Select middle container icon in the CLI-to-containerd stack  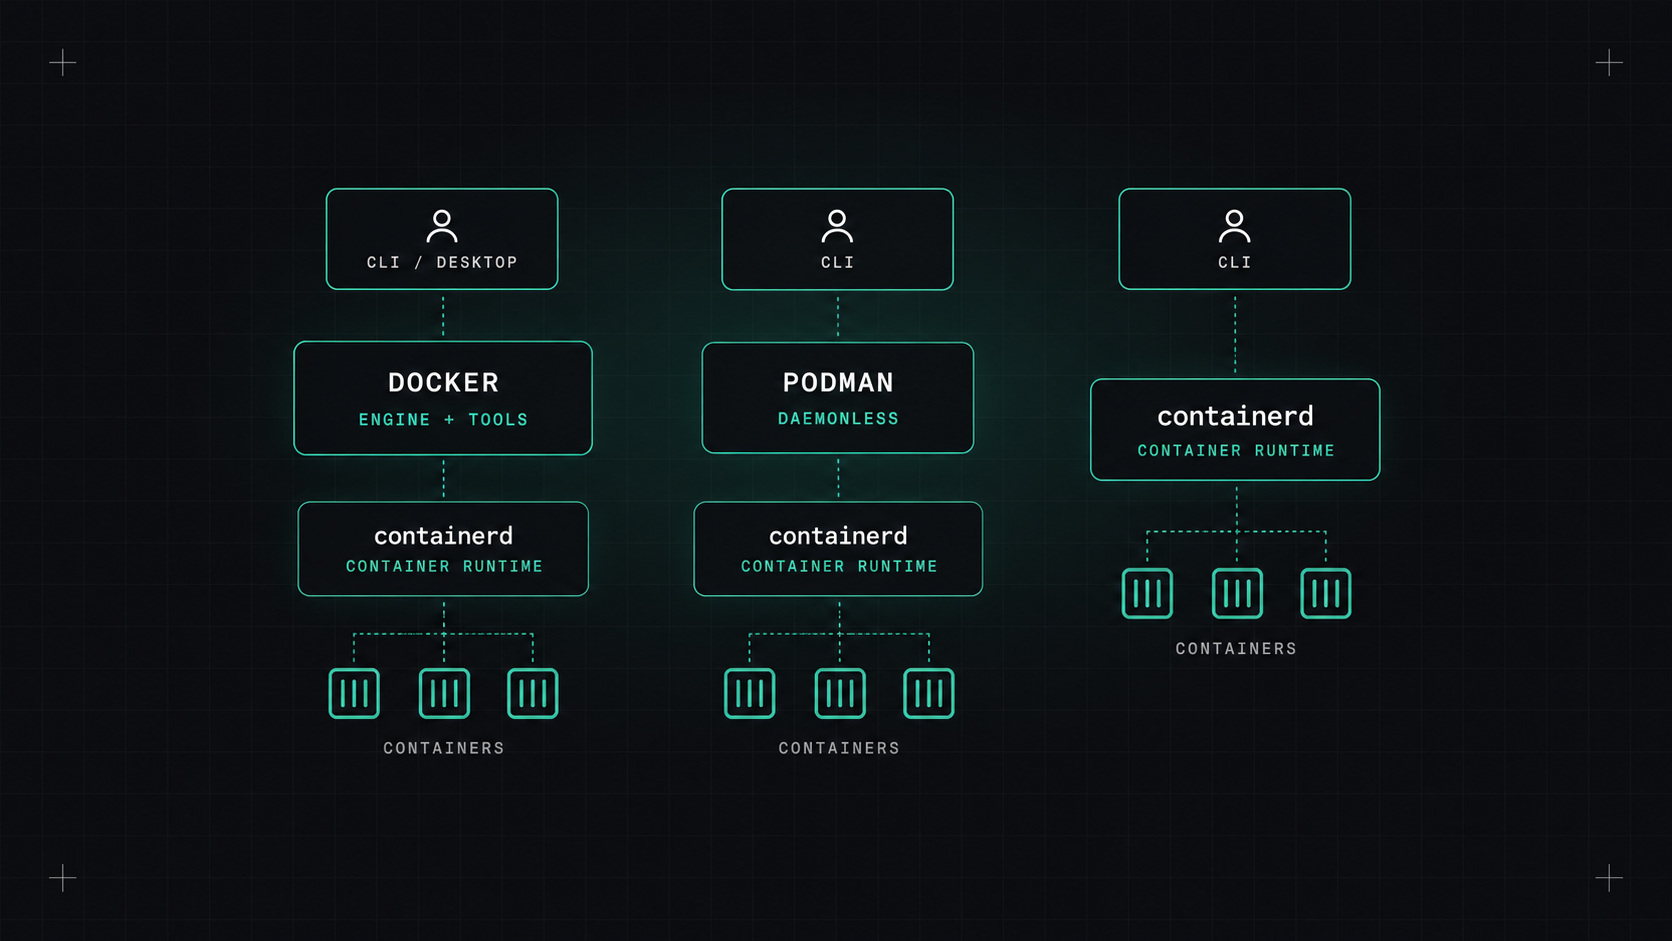click(x=1237, y=593)
